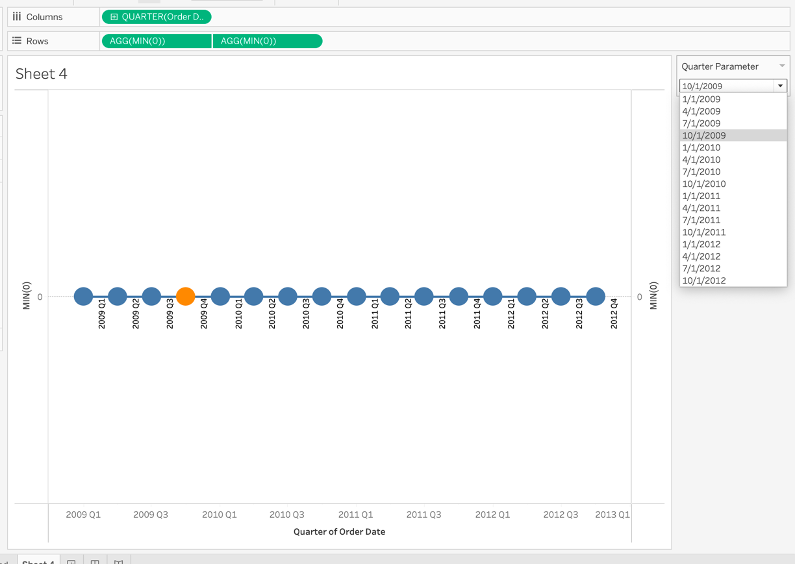This screenshot has width=796, height=564.
Task: Choose 1/1/2010 from the parameter list
Action: [x=733, y=148]
